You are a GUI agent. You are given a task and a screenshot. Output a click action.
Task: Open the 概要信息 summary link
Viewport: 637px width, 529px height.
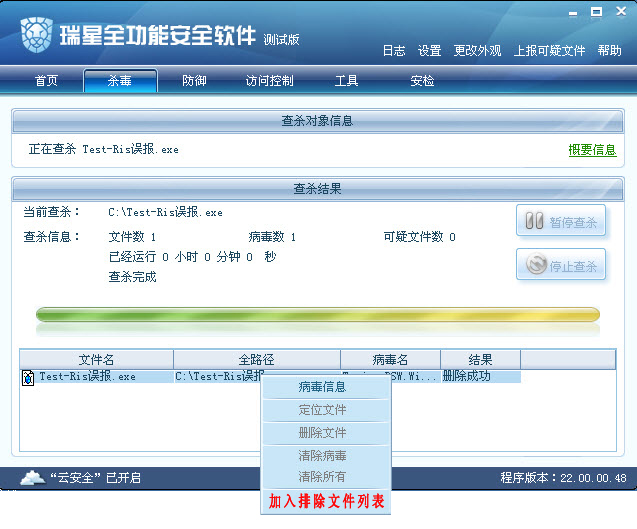[592, 150]
